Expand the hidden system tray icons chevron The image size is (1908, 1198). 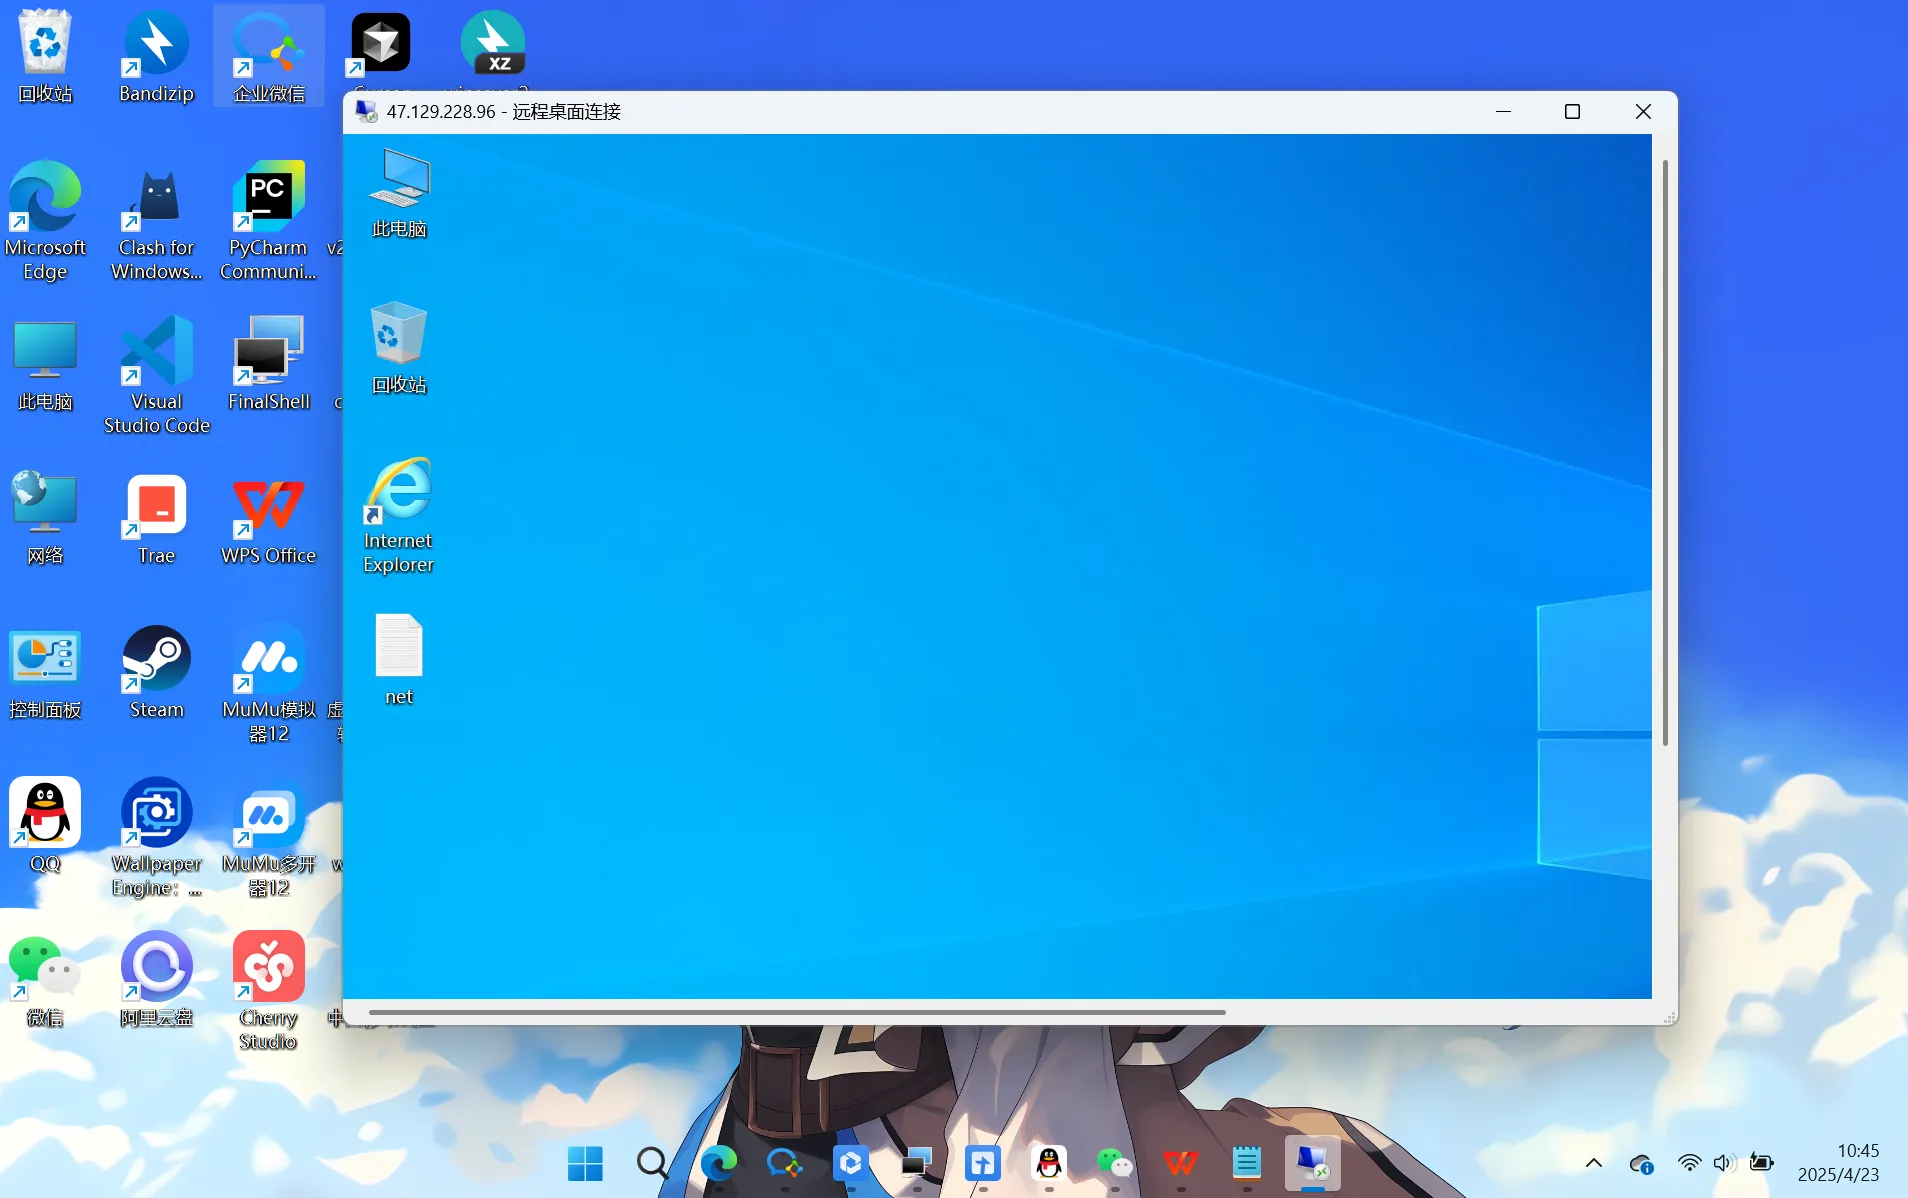click(1594, 1163)
